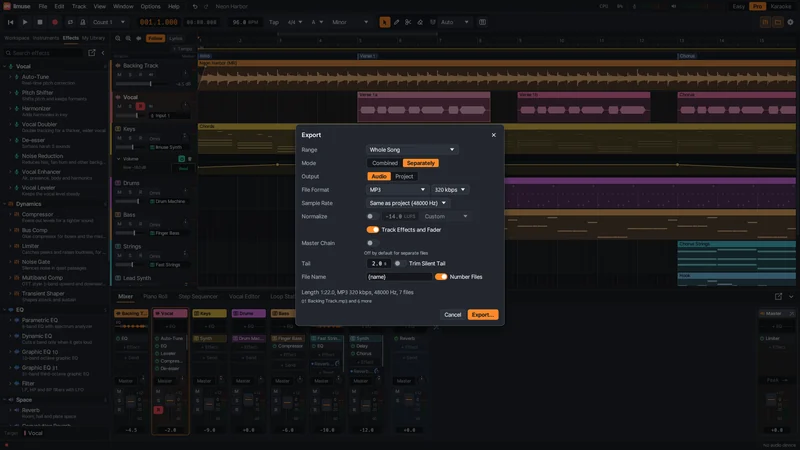This screenshot has height=450, width=800.
Task: Open the Instruments browser tab
Action: click(x=46, y=38)
